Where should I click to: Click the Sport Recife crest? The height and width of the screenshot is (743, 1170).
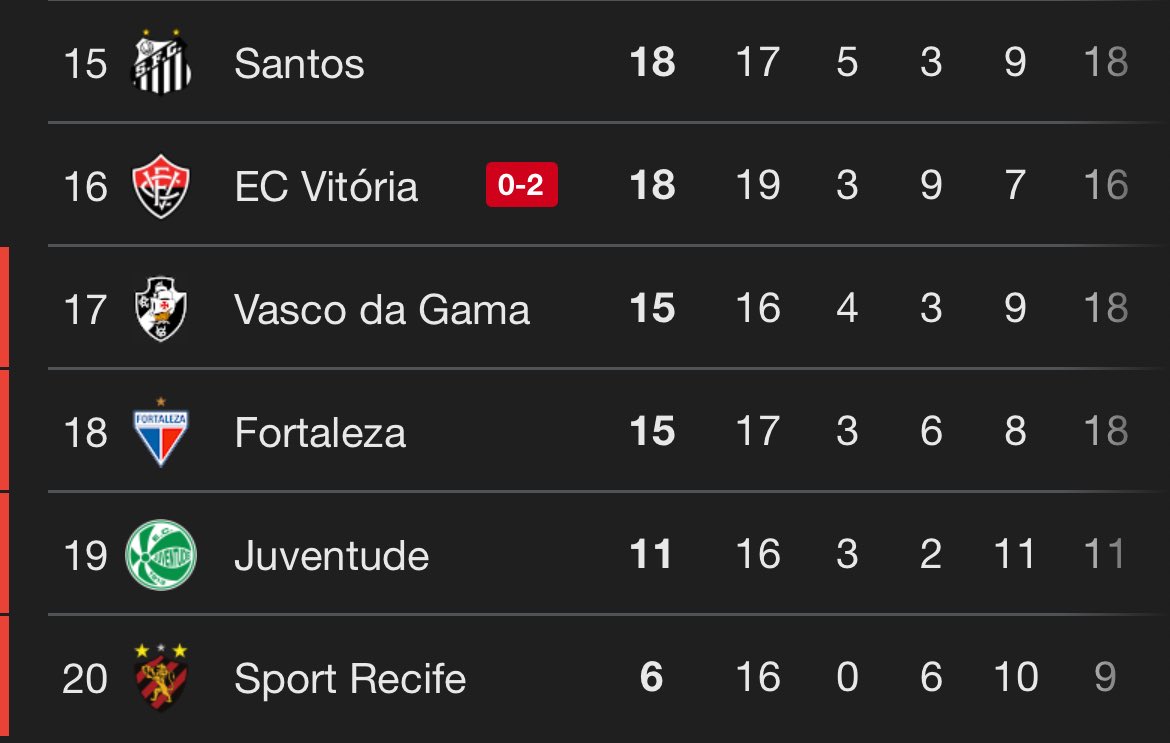(x=161, y=677)
